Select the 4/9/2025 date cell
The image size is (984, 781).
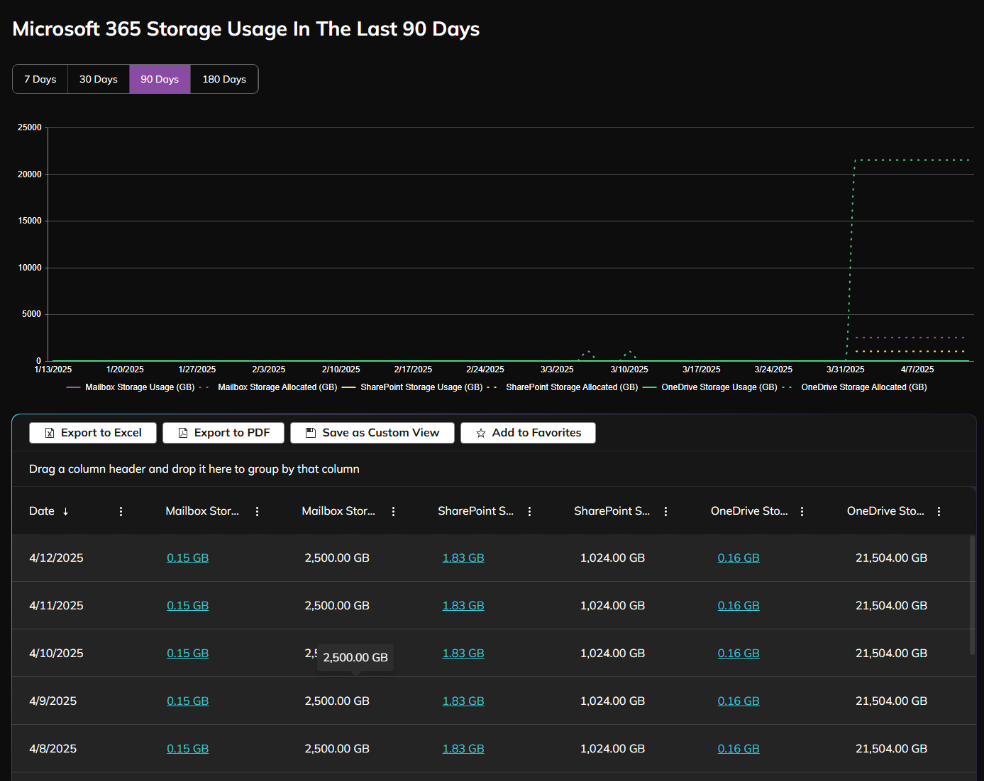pyautogui.click(x=53, y=701)
